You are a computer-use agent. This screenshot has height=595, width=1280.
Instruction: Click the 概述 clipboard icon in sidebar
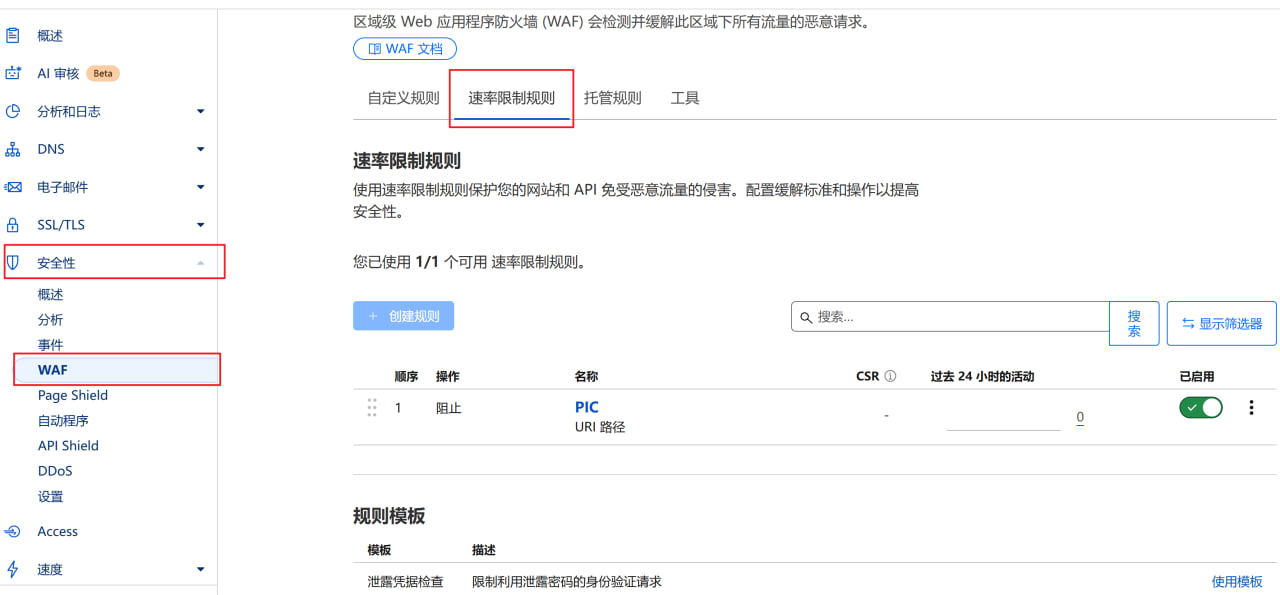(x=13, y=36)
